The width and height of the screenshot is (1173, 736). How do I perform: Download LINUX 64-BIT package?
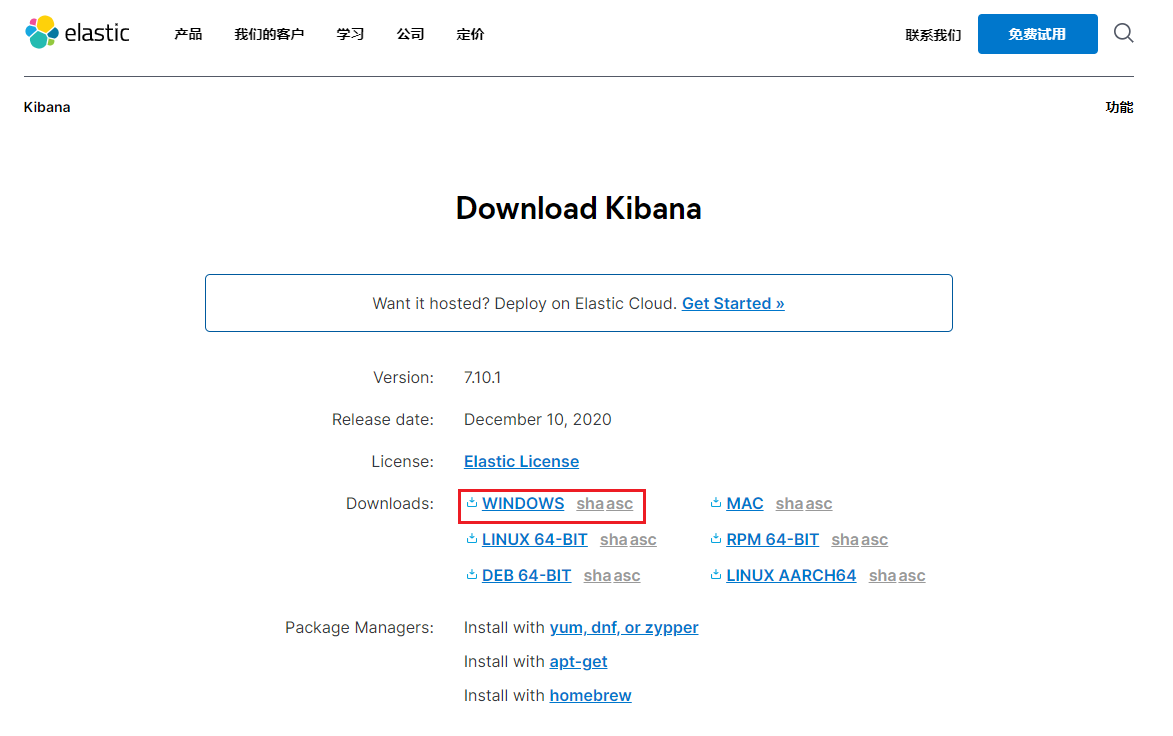coord(535,539)
